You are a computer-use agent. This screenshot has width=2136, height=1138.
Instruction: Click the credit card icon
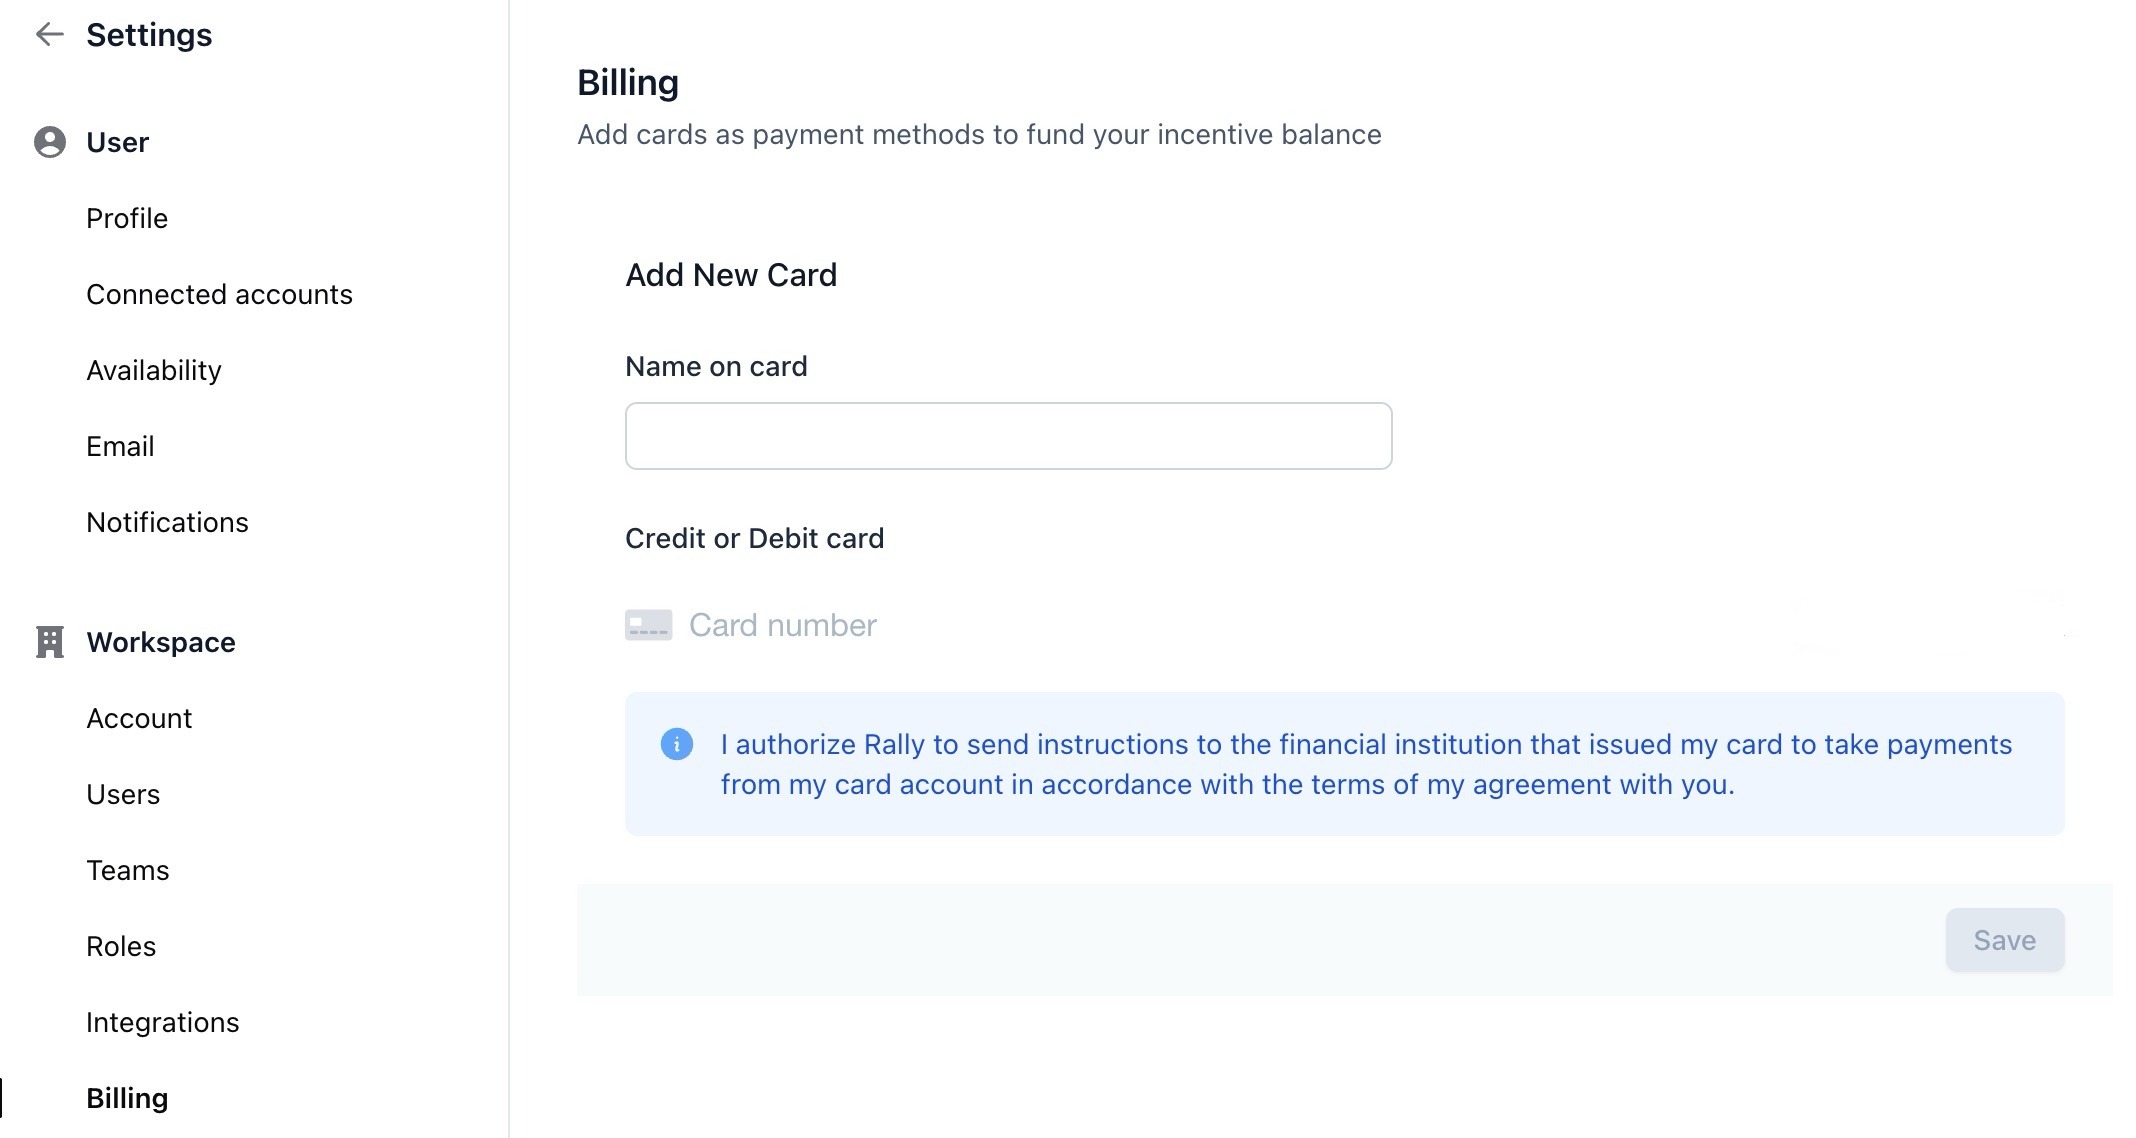point(648,625)
